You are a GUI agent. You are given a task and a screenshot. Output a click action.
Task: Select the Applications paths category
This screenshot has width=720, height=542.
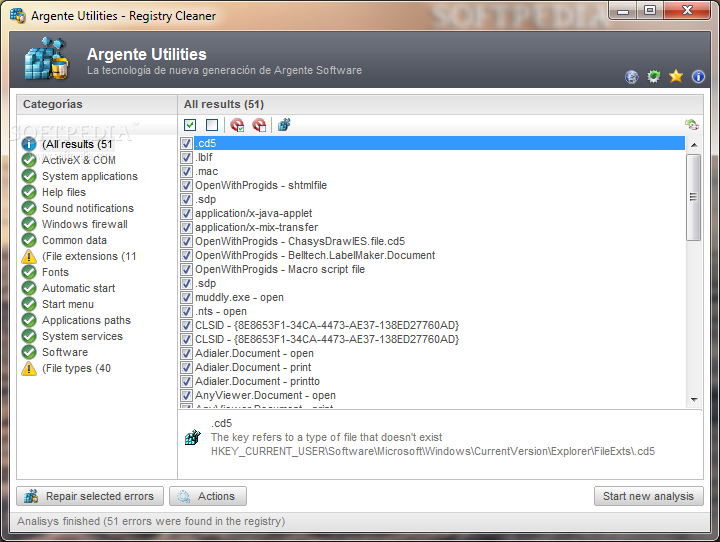click(86, 320)
